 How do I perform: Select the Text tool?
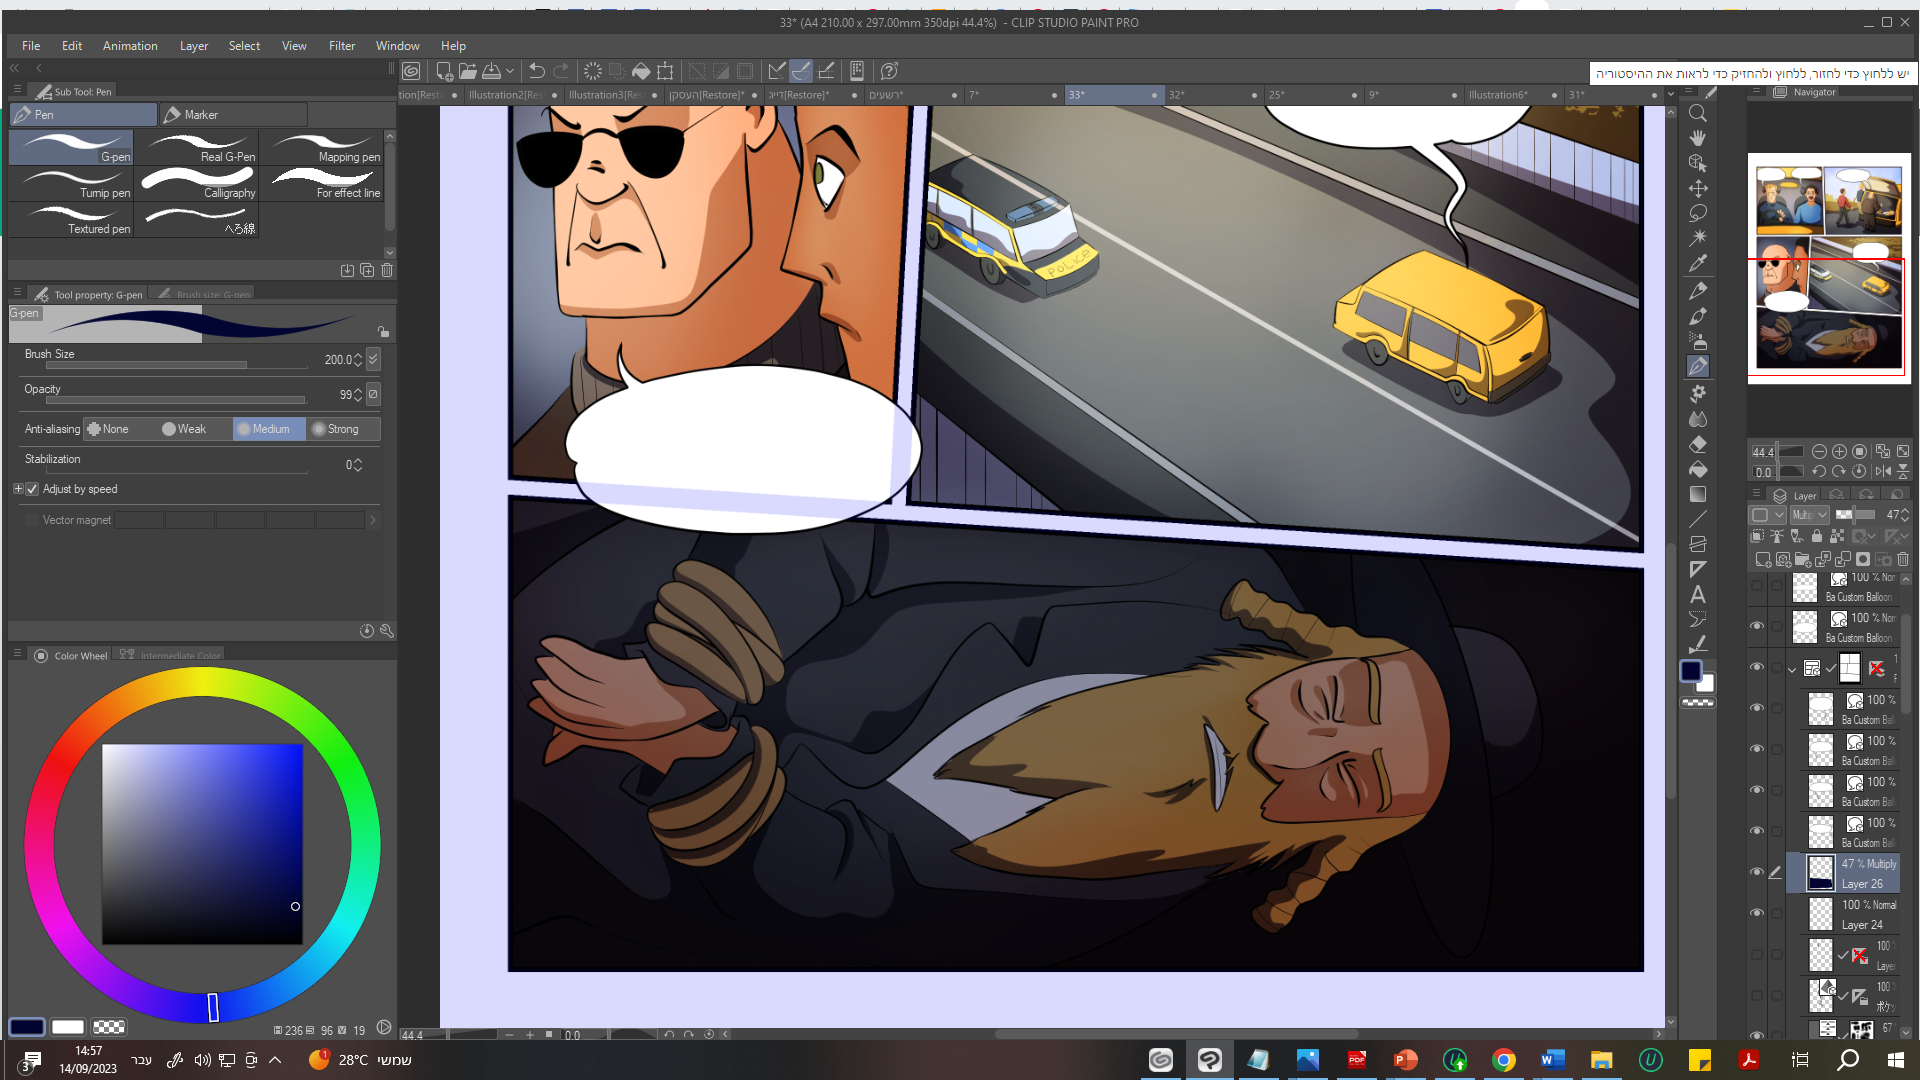point(1697,594)
